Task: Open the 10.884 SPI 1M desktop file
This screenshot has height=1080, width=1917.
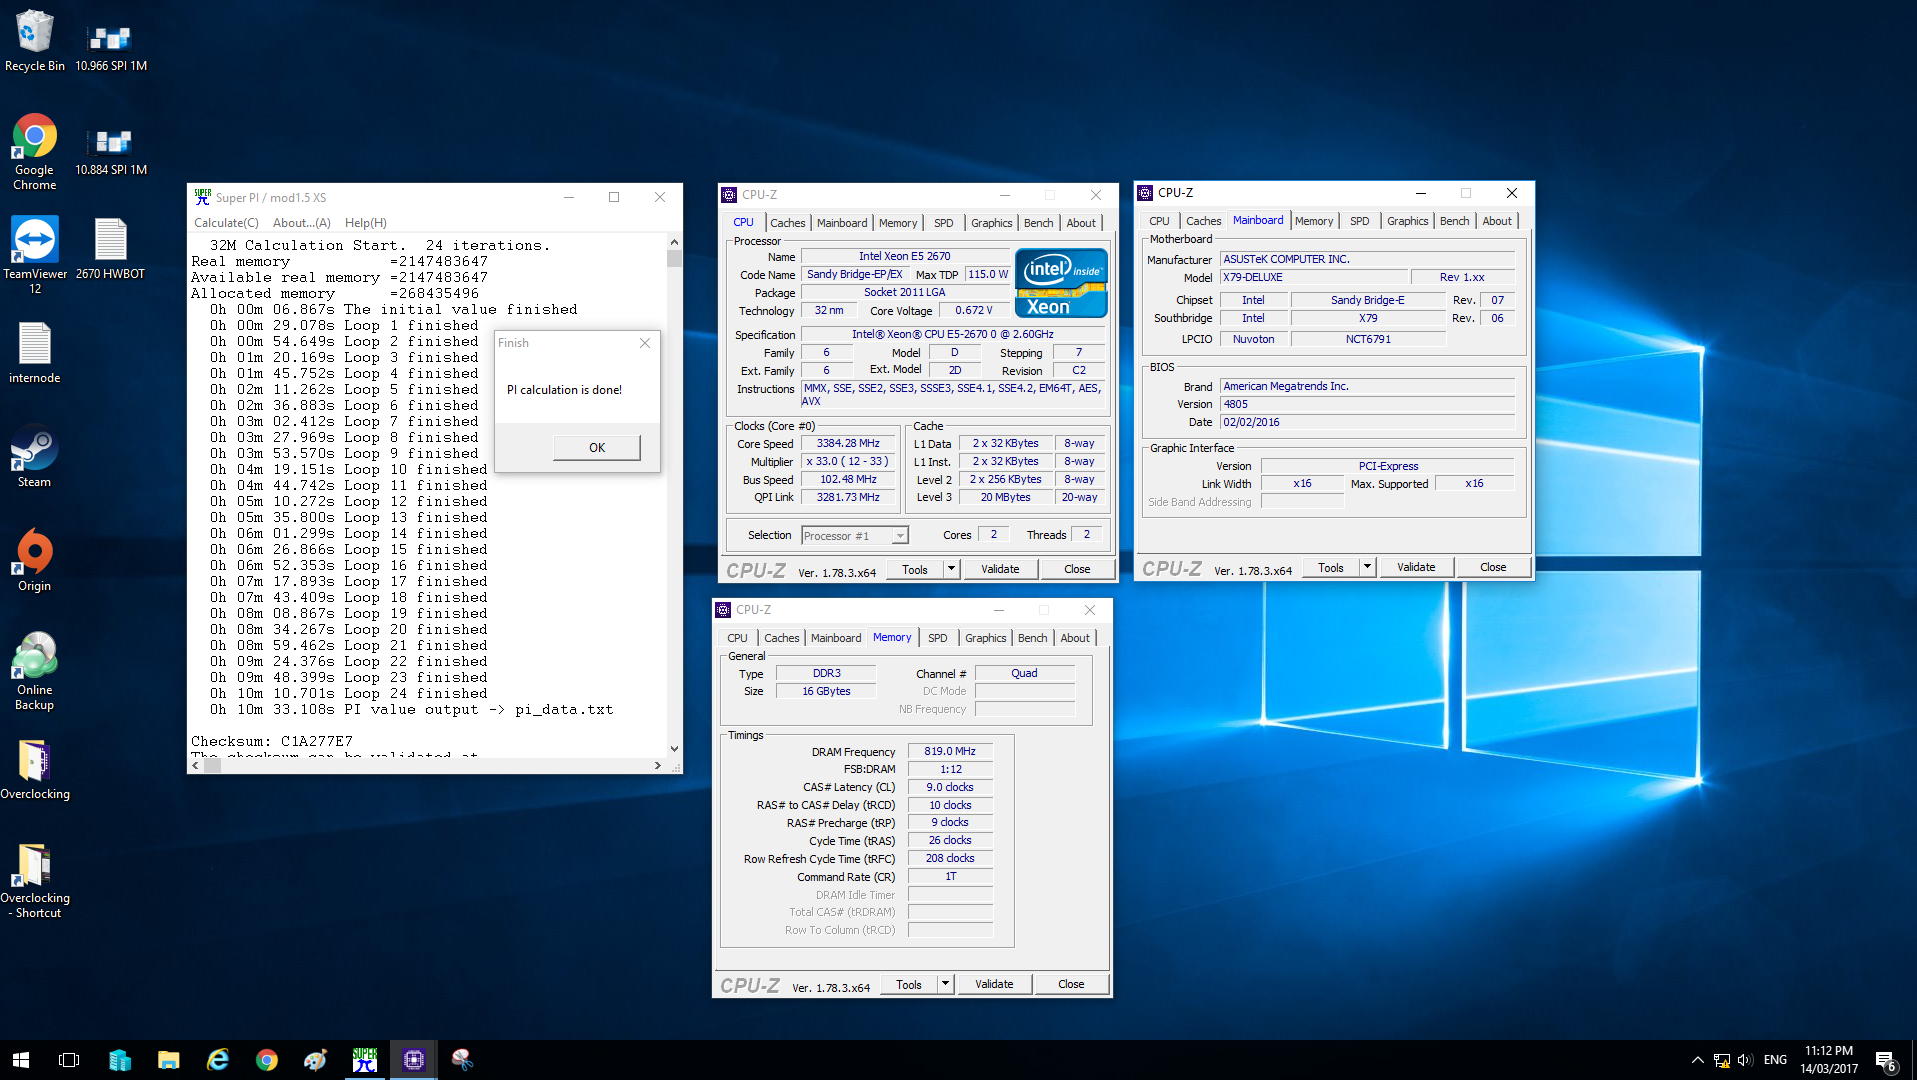Action: pos(110,150)
